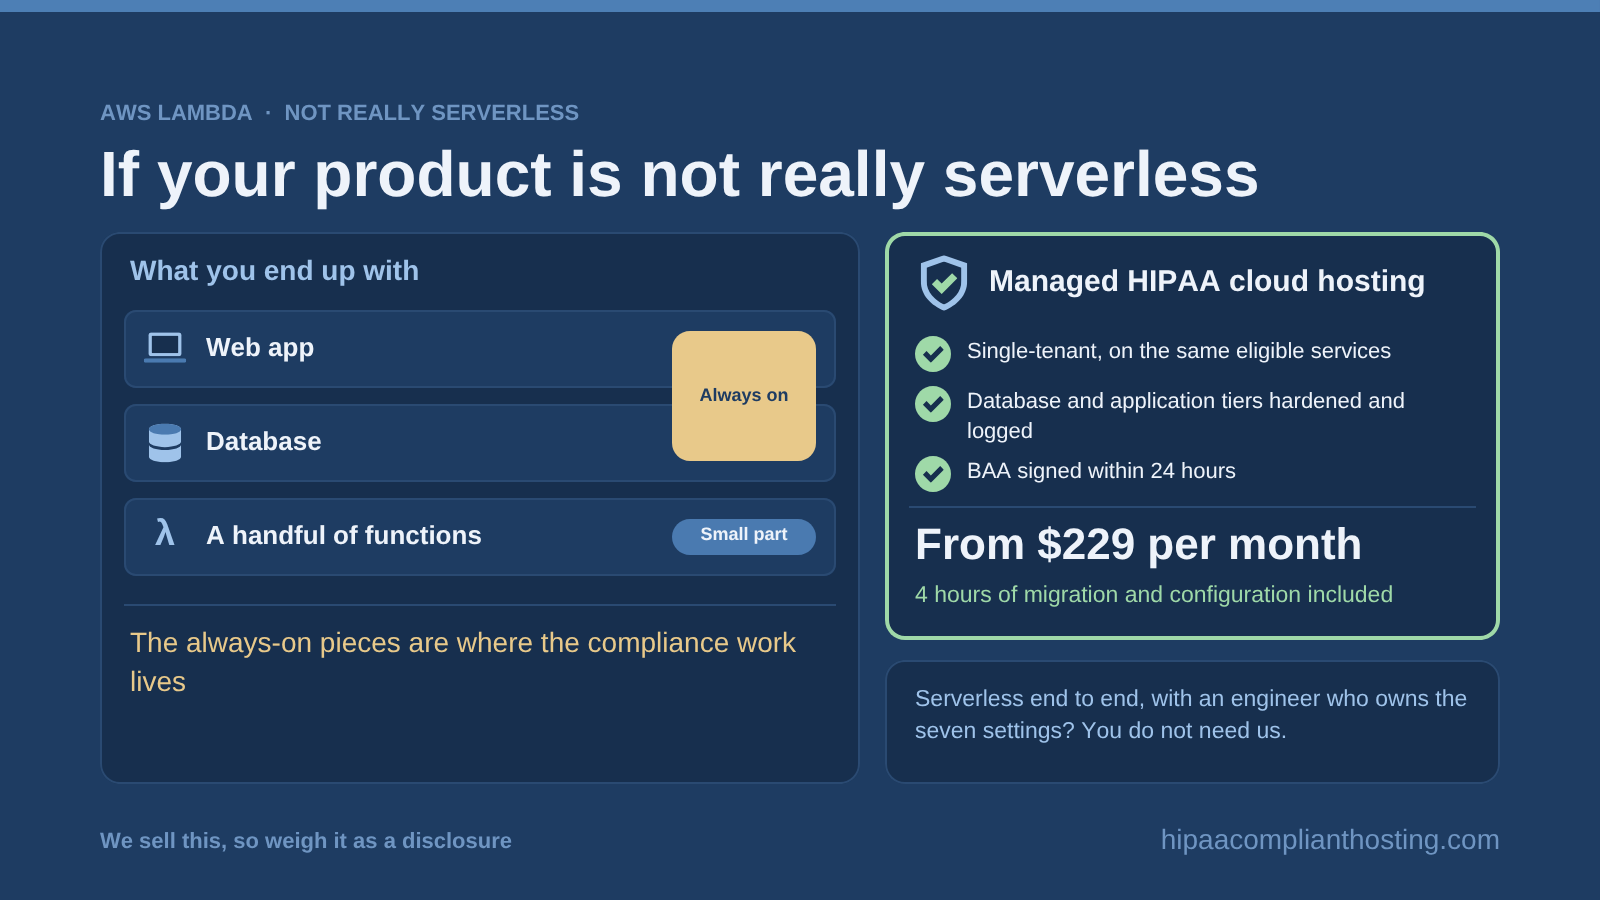Click the 4 hours of migration text
Screen dimensions: 1600x900
(x=1154, y=595)
